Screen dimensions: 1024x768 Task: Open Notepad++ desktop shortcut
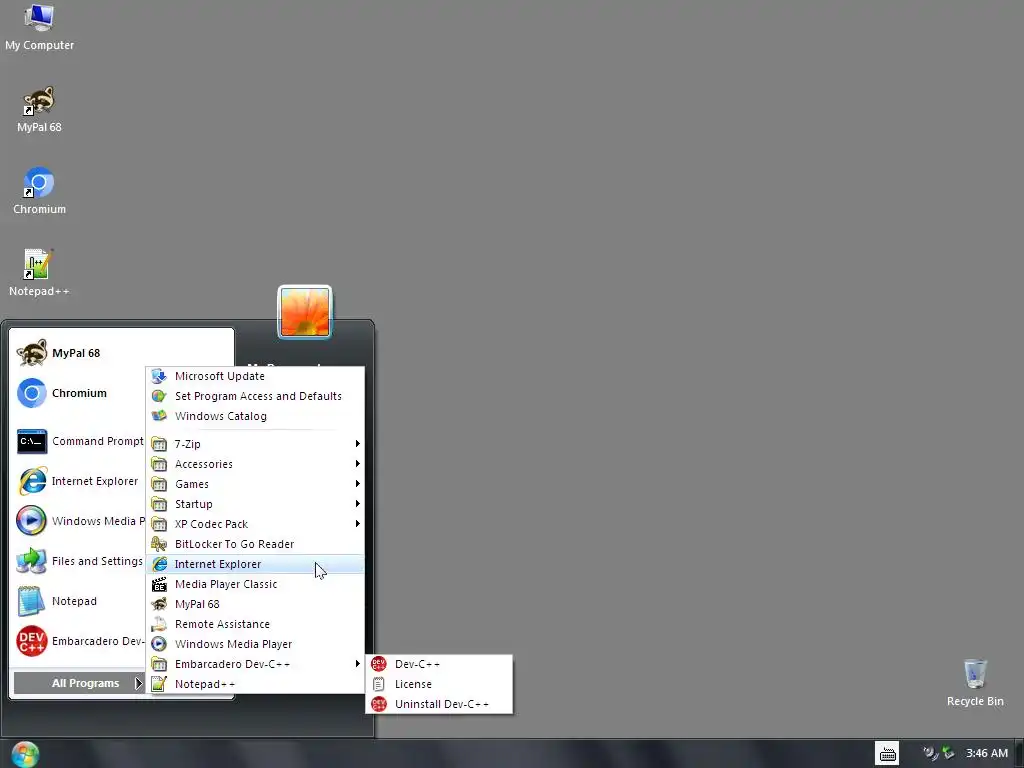tap(39, 273)
